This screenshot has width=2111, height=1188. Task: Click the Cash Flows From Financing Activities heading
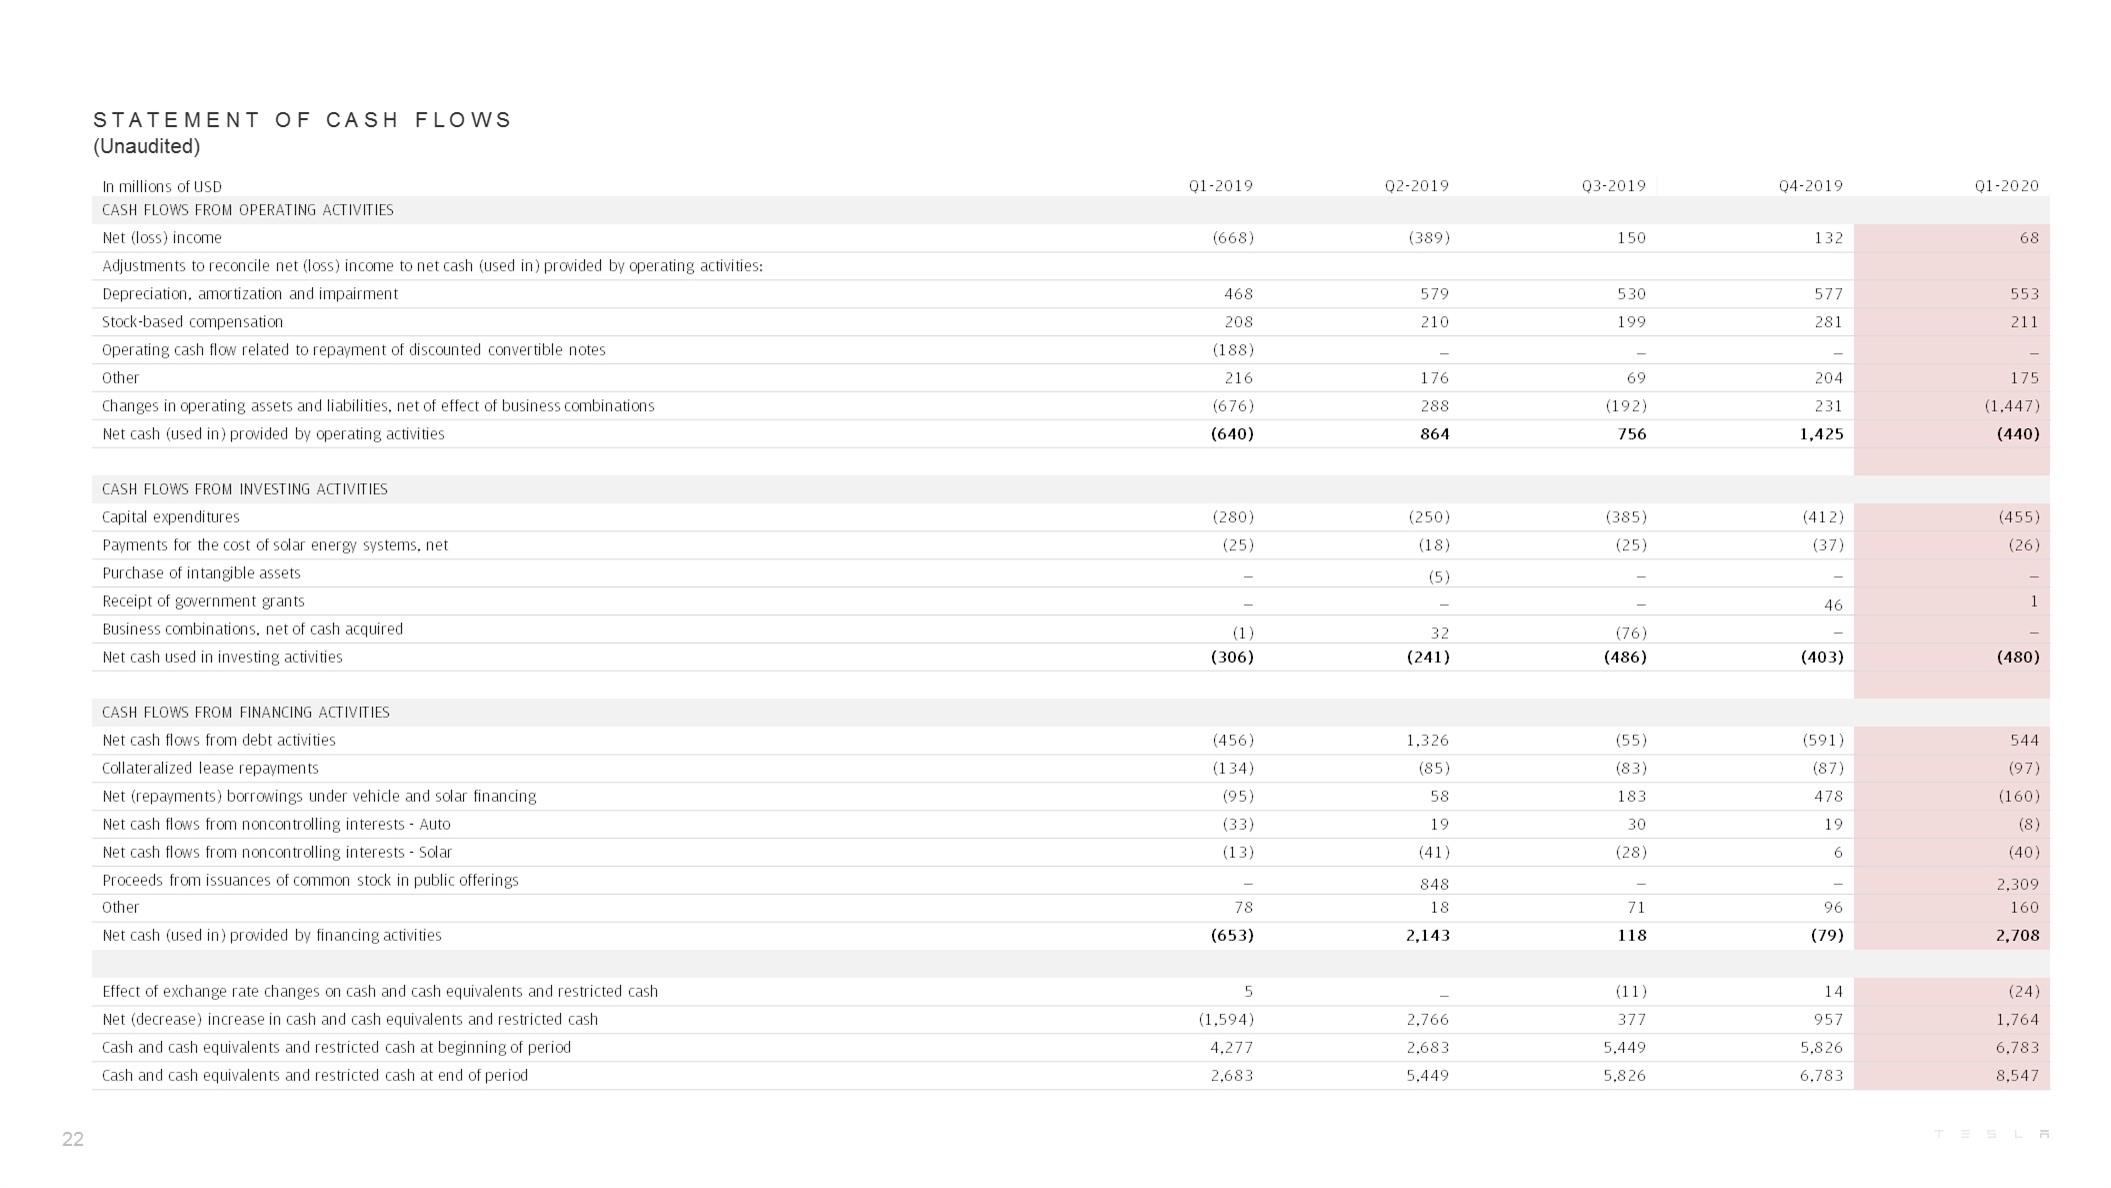[x=246, y=712]
